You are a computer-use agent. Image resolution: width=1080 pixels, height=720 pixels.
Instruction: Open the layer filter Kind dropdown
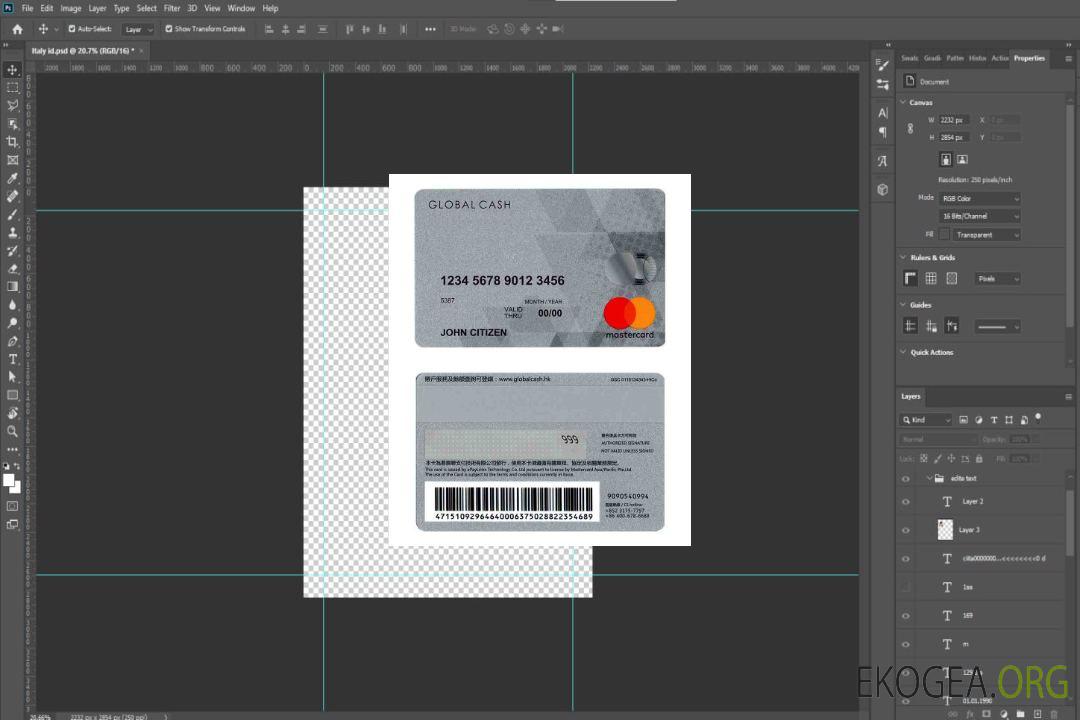926,420
